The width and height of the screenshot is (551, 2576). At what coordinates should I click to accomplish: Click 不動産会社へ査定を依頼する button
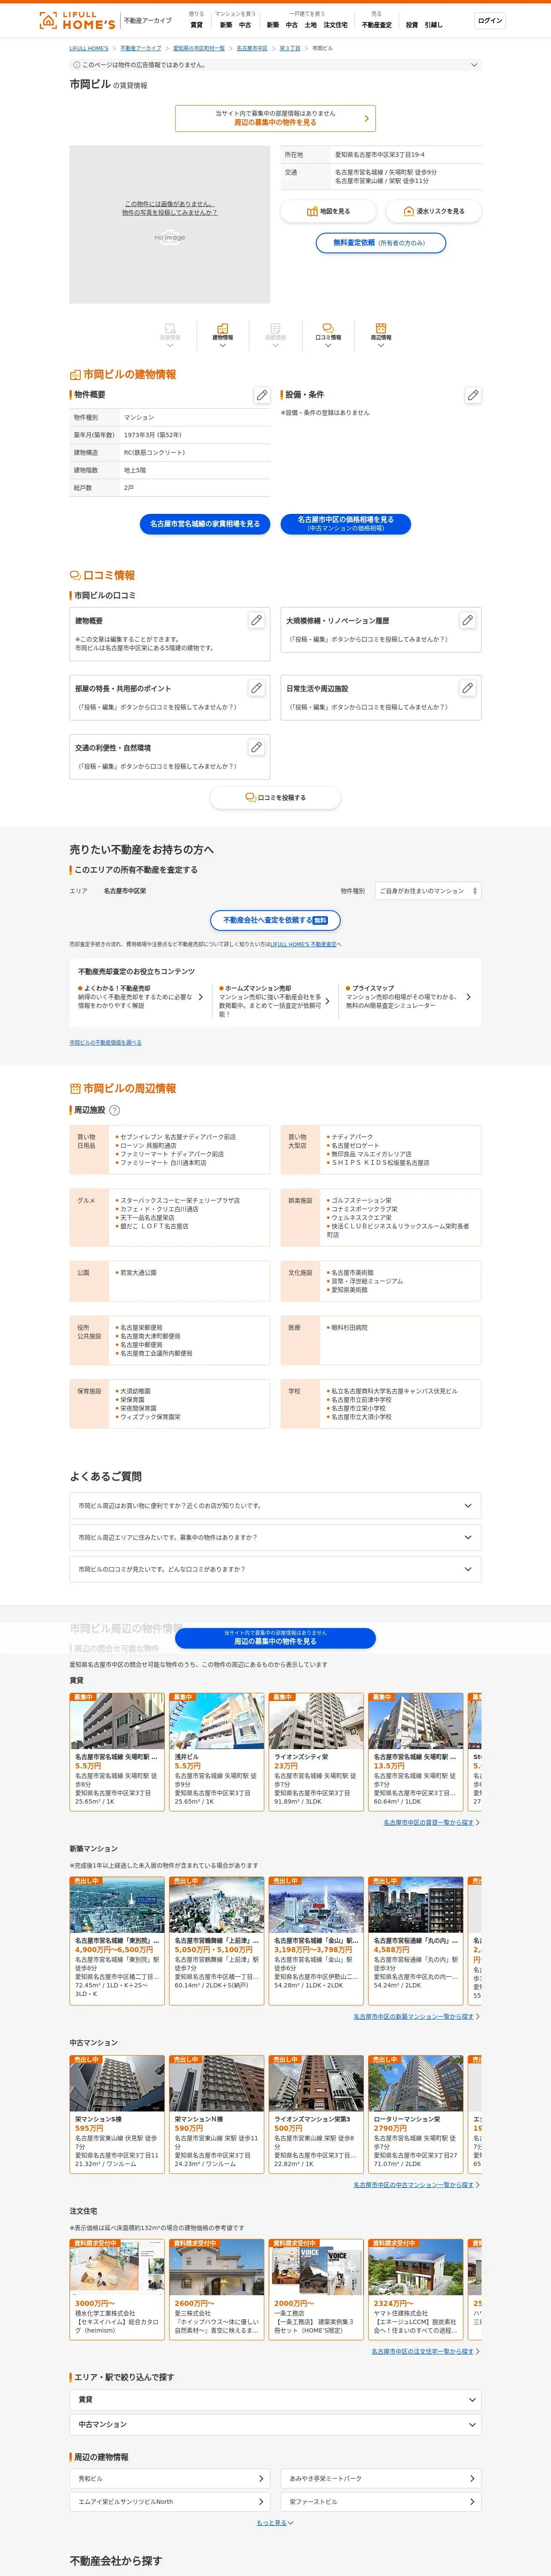[x=275, y=920]
